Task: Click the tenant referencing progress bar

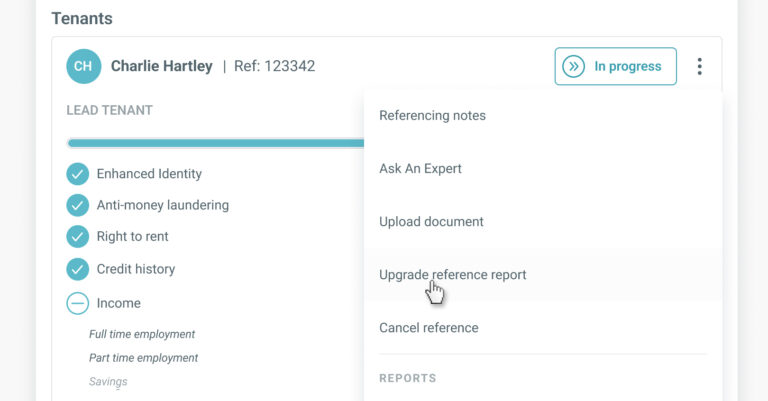Action: pos(216,143)
